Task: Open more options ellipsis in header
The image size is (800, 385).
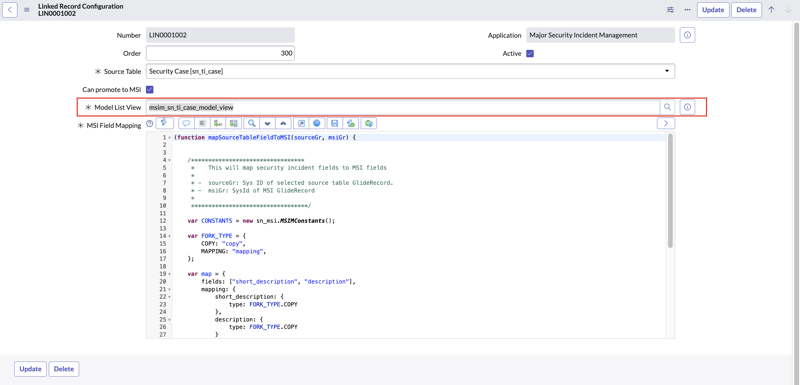Action: coord(687,10)
